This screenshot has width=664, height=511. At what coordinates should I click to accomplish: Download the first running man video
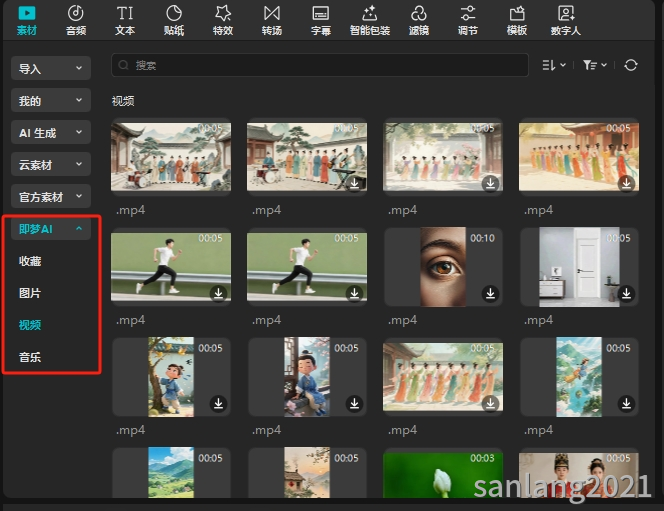(x=219, y=293)
